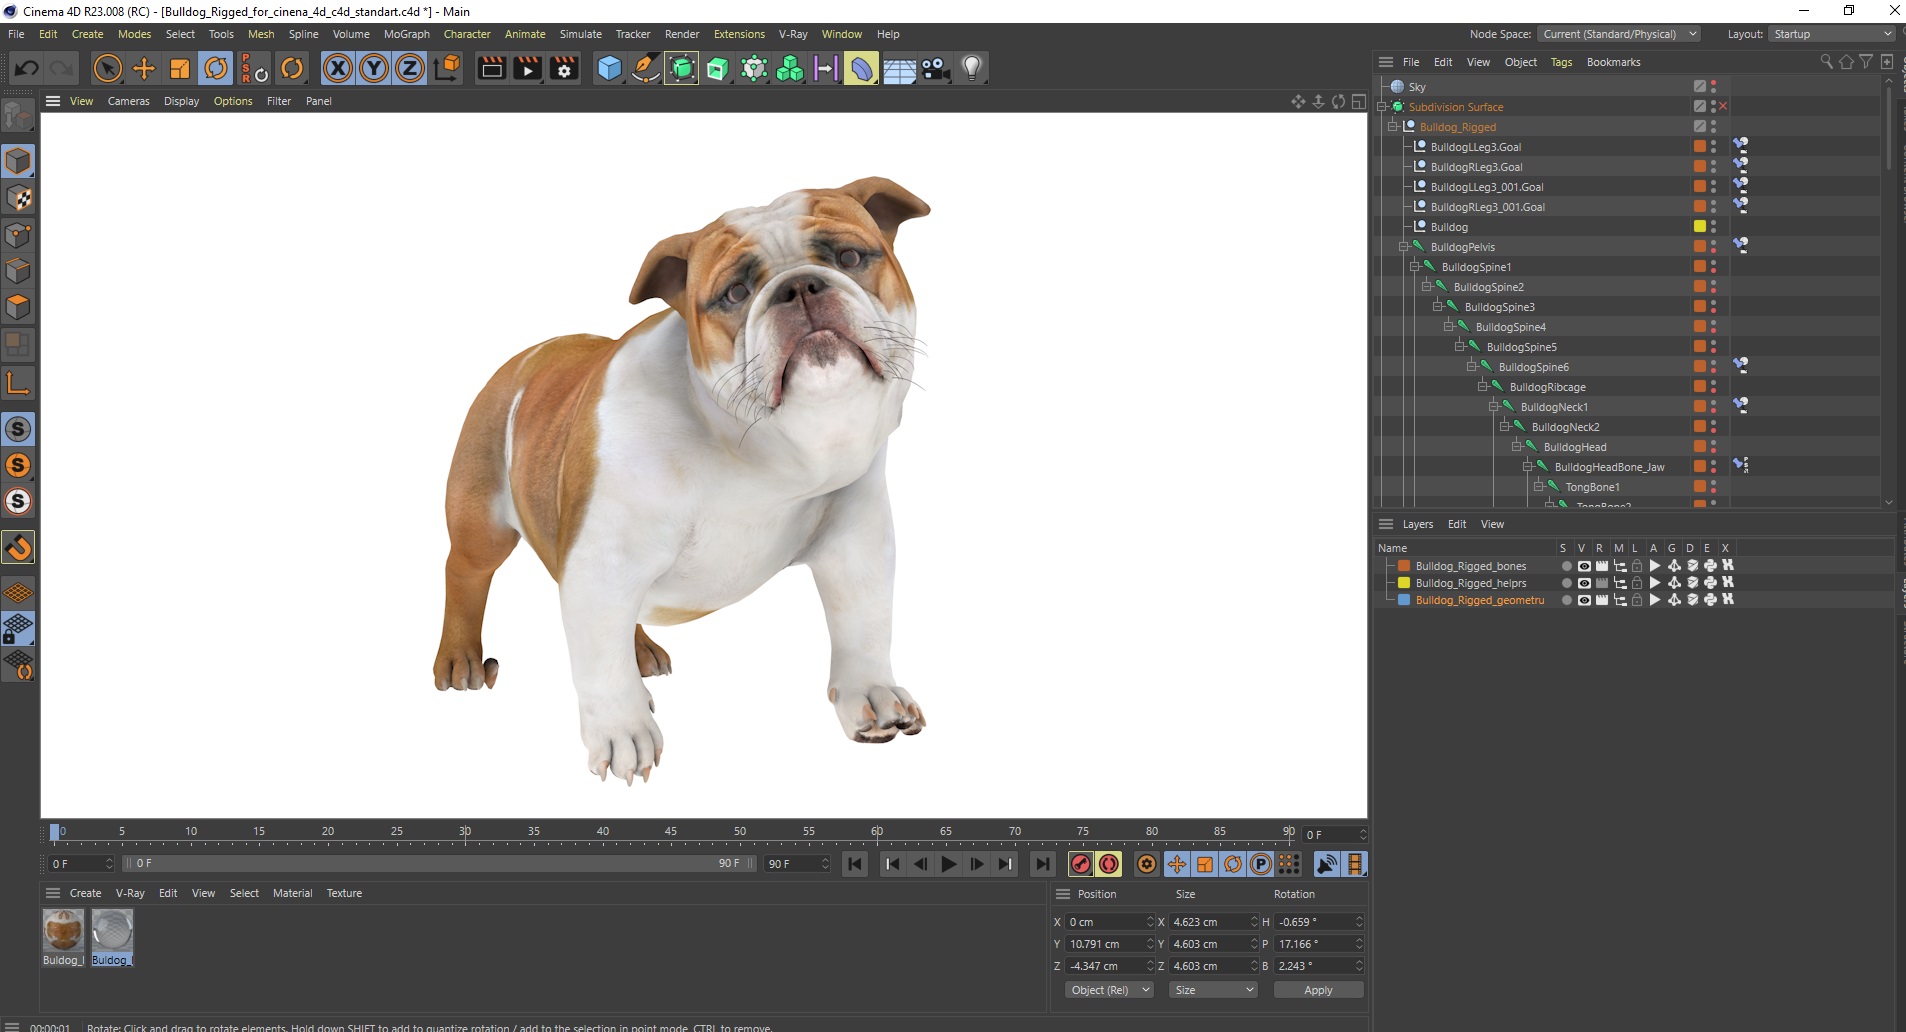Open the MoGraph menu
Image resolution: width=1906 pixels, height=1032 pixels.
click(x=407, y=34)
